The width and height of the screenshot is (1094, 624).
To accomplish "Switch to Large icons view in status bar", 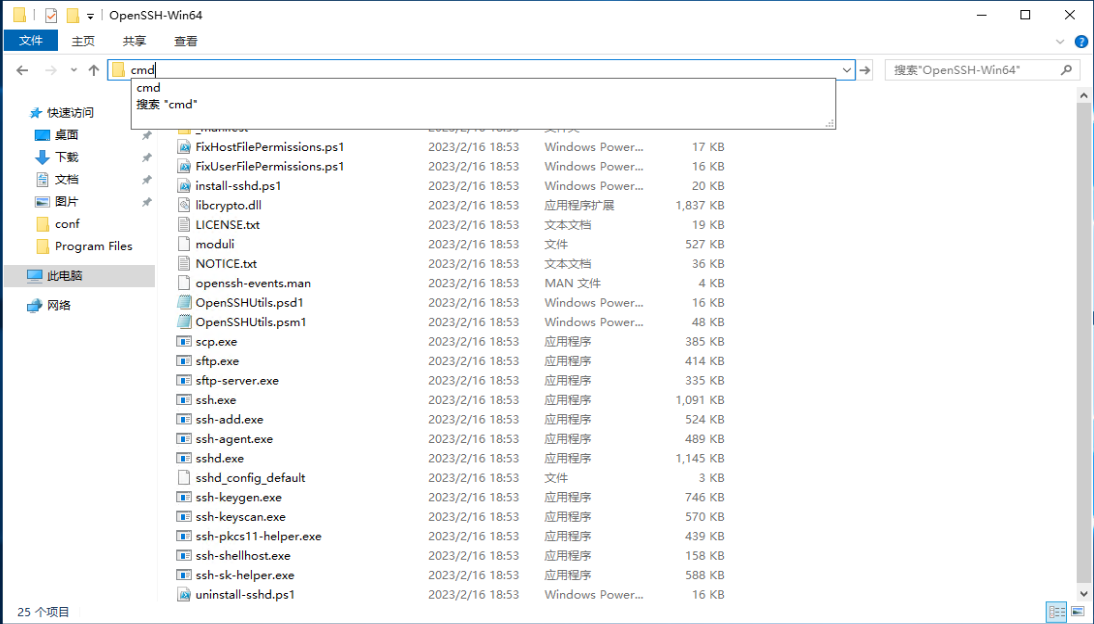I will coord(1078,612).
